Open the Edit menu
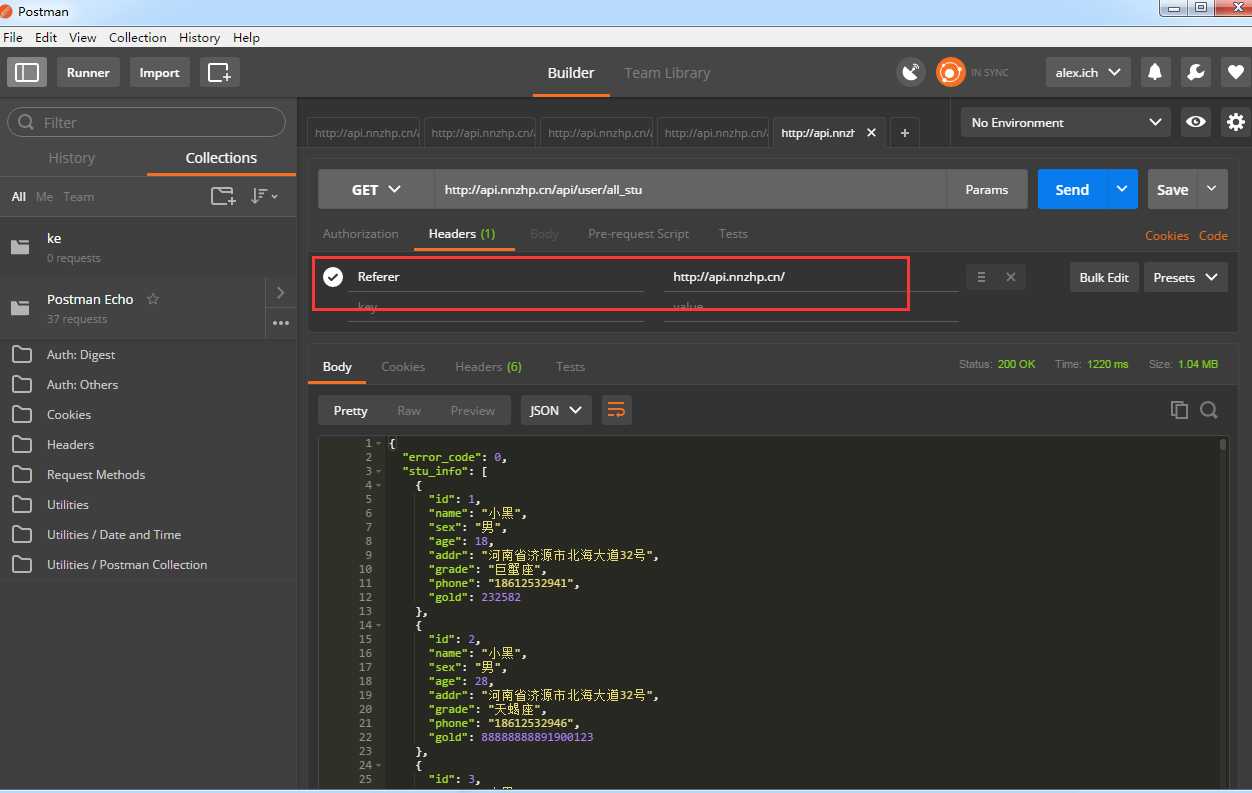The height and width of the screenshot is (793, 1252). click(x=46, y=37)
